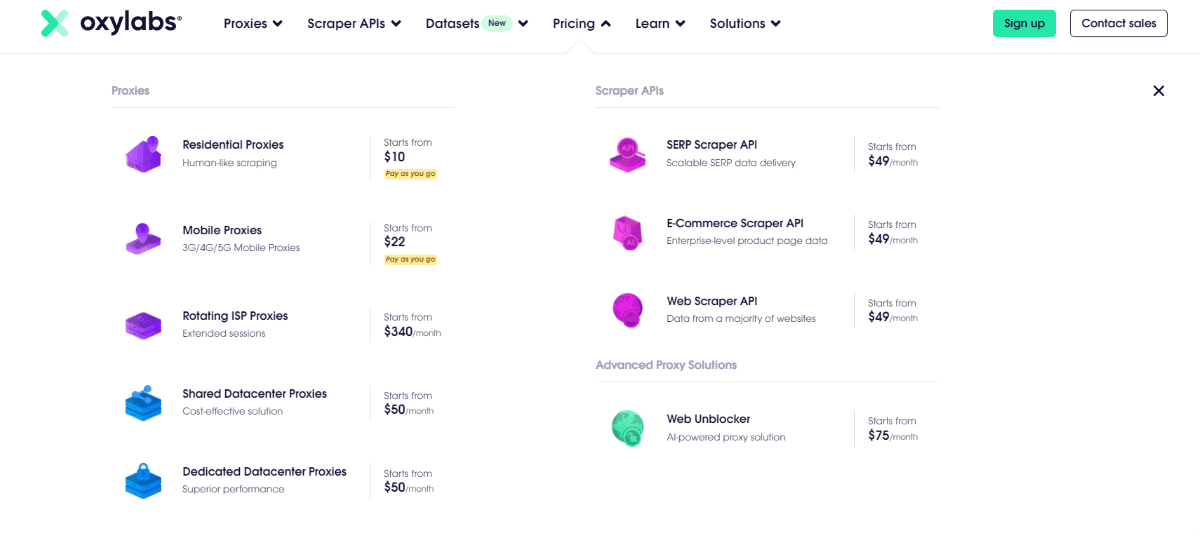1200x536 pixels.
Task: Click the $340/month Rotating ISP price
Action: tap(412, 332)
